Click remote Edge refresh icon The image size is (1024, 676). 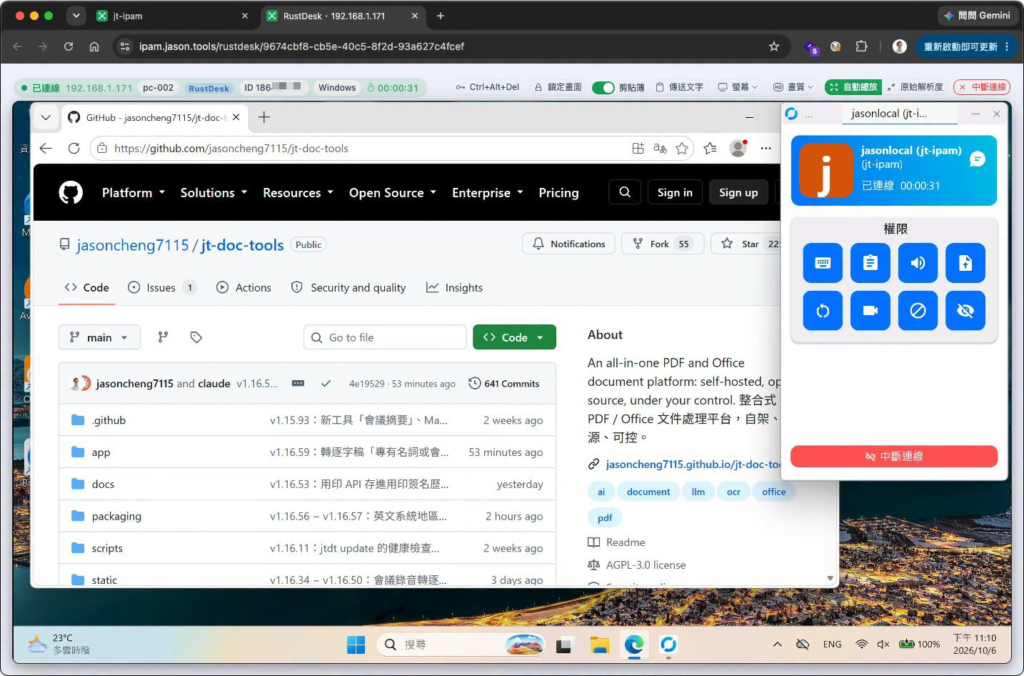pyautogui.click(x=74, y=148)
